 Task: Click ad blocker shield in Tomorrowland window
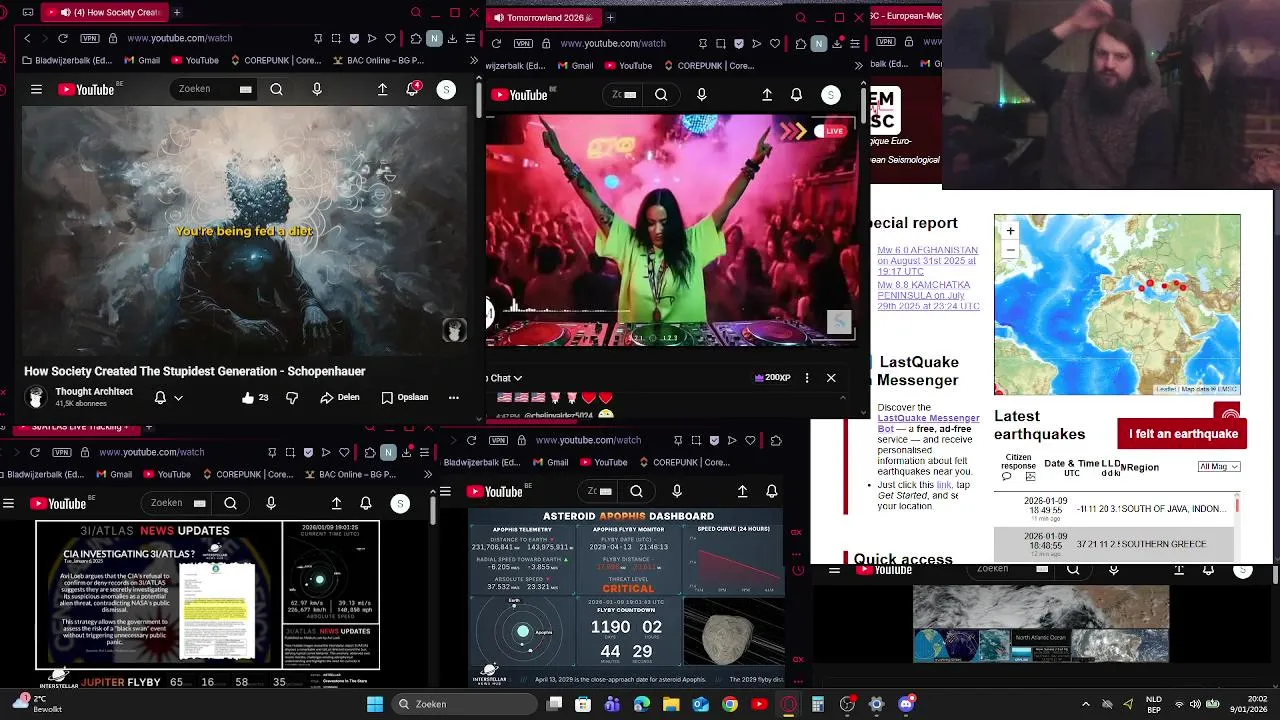pos(738,43)
